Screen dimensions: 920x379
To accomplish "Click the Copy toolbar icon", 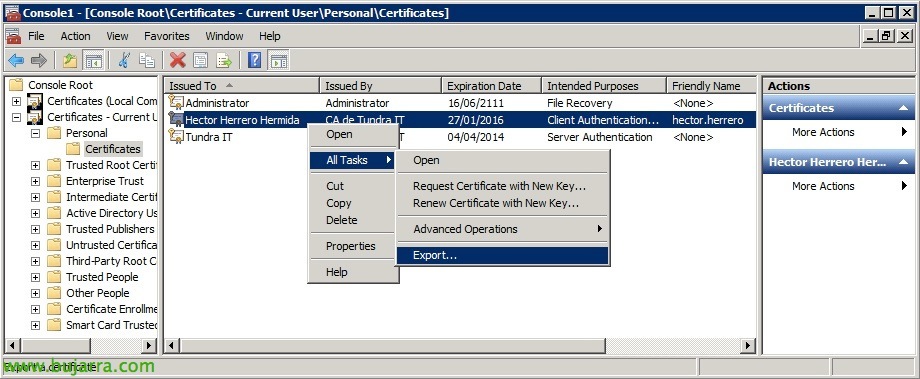I will click(x=147, y=60).
